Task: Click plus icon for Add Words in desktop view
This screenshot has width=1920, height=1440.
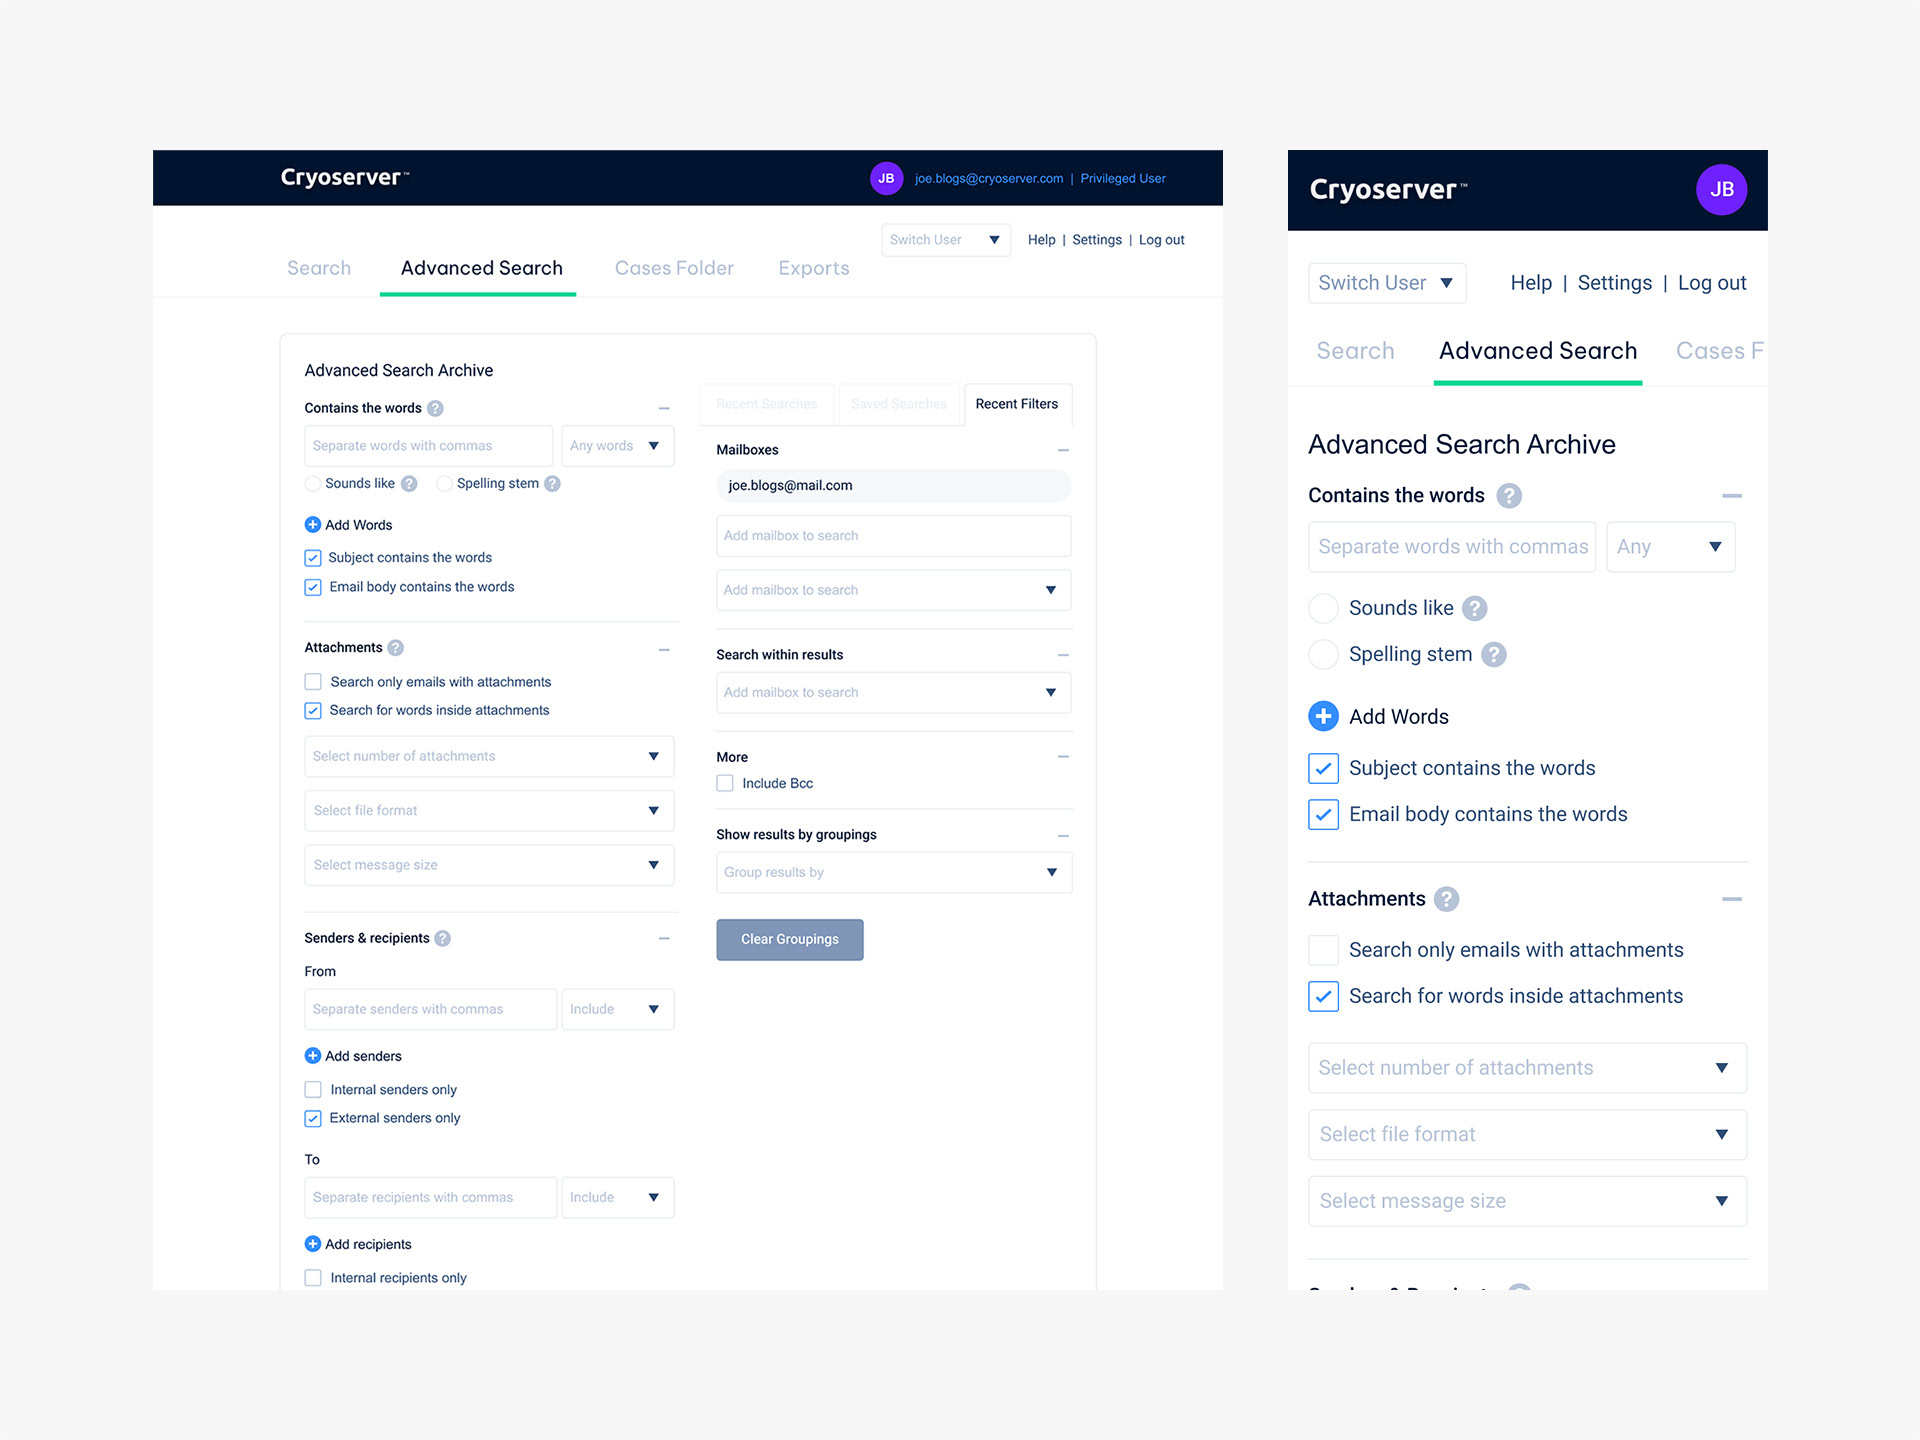Action: click(x=313, y=525)
